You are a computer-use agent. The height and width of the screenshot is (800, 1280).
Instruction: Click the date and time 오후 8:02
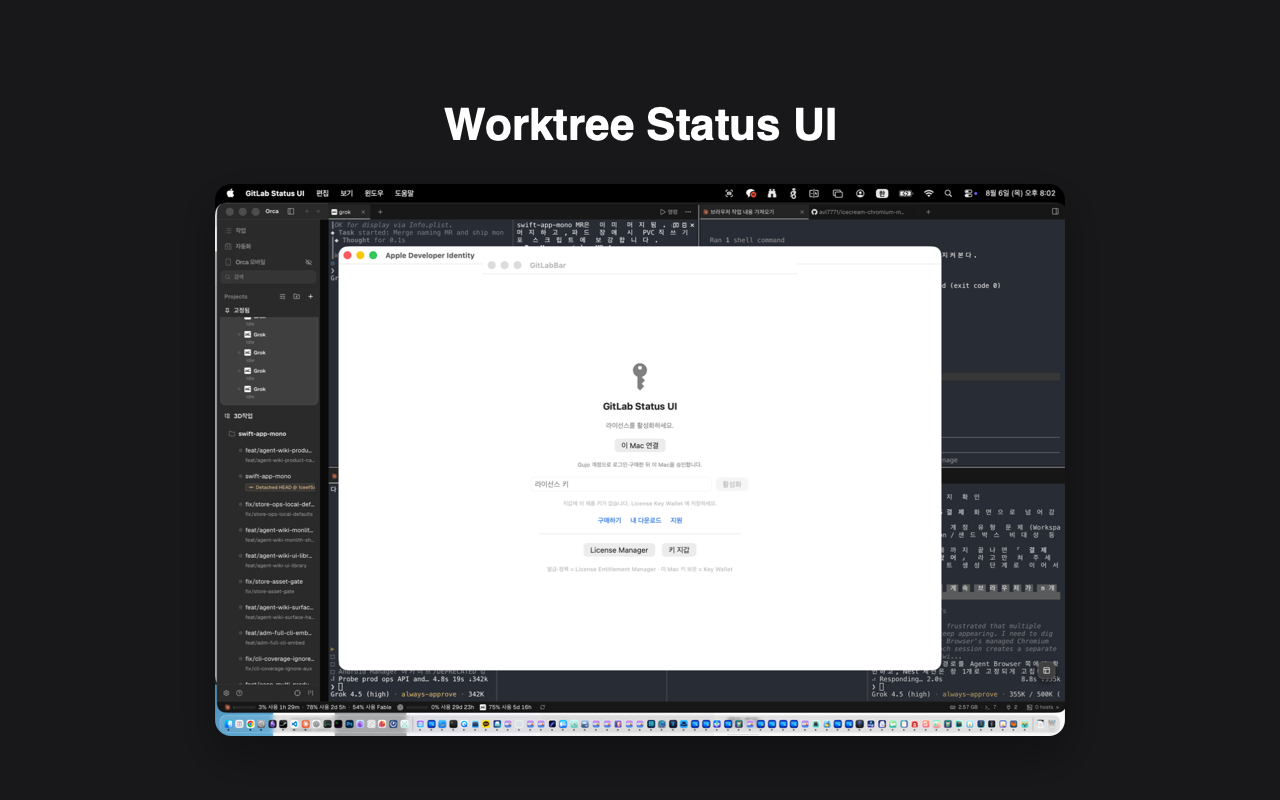coord(1020,193)
